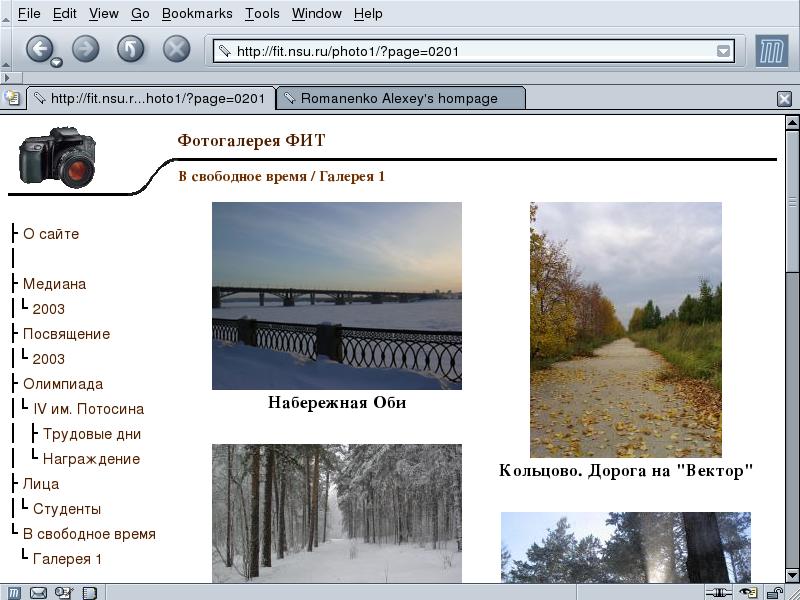Click the vertical scrollbar down arrow
Screen dimensions: 800x600
pos(792,575)
